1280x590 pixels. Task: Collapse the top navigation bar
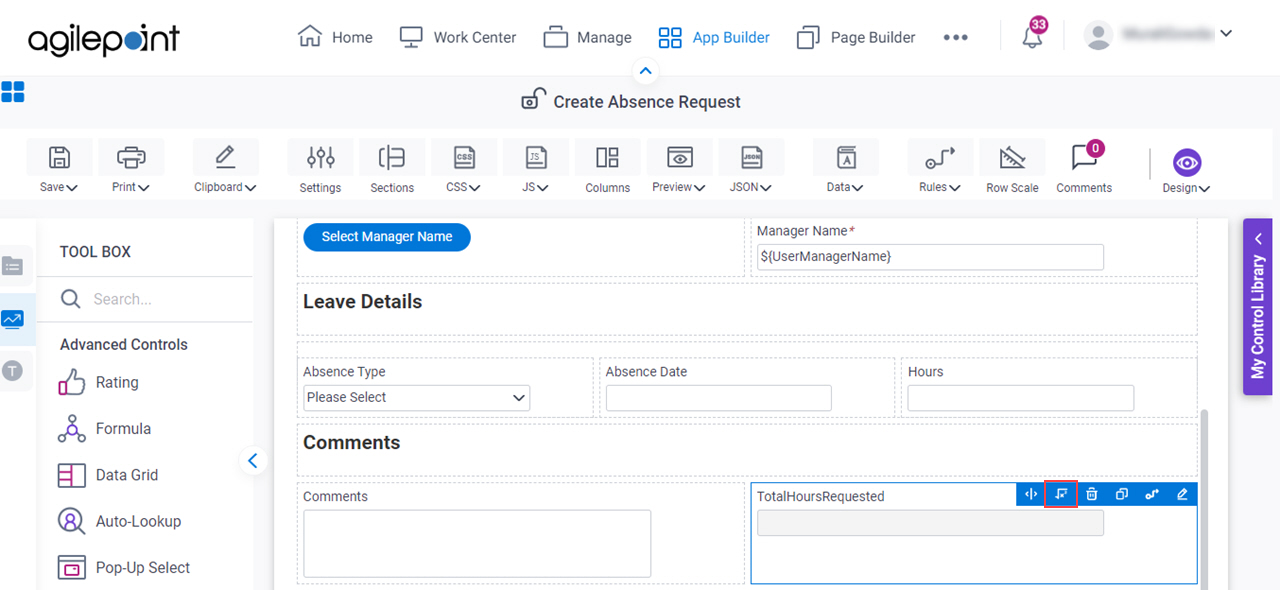click(645, 71)
